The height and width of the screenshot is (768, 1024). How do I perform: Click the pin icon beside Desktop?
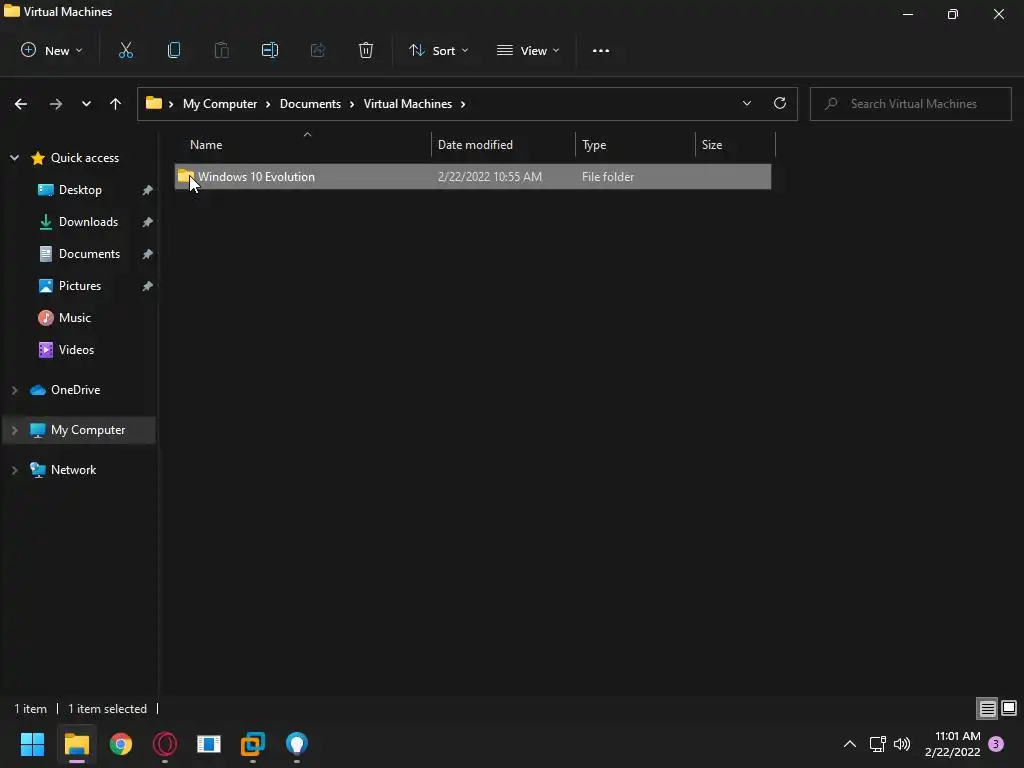click(x=148, y=190)
